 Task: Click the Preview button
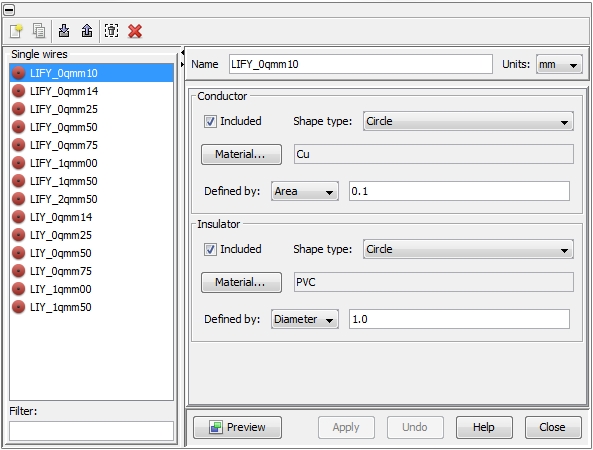click(x=238, y=427)
